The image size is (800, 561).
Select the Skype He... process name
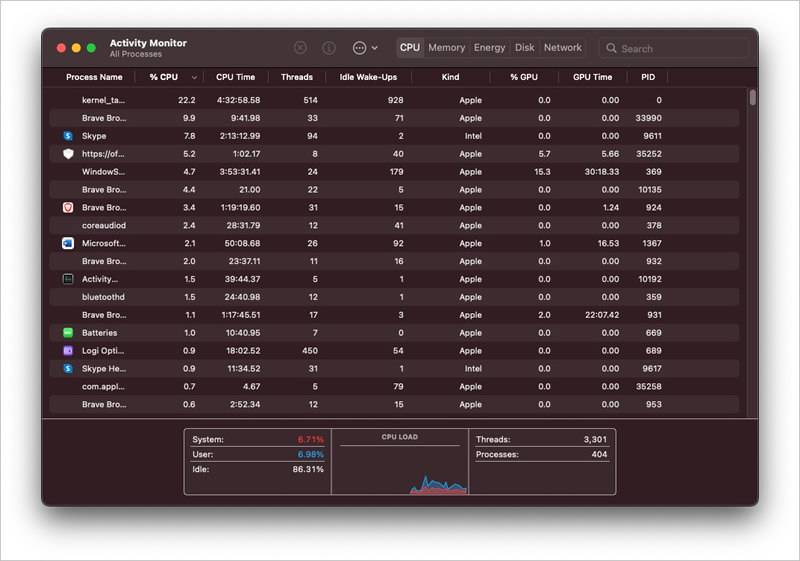(104, 368)
